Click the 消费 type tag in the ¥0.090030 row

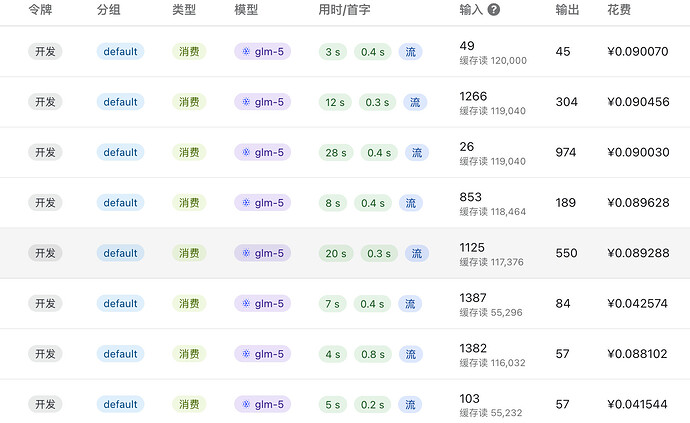point(189,152)
